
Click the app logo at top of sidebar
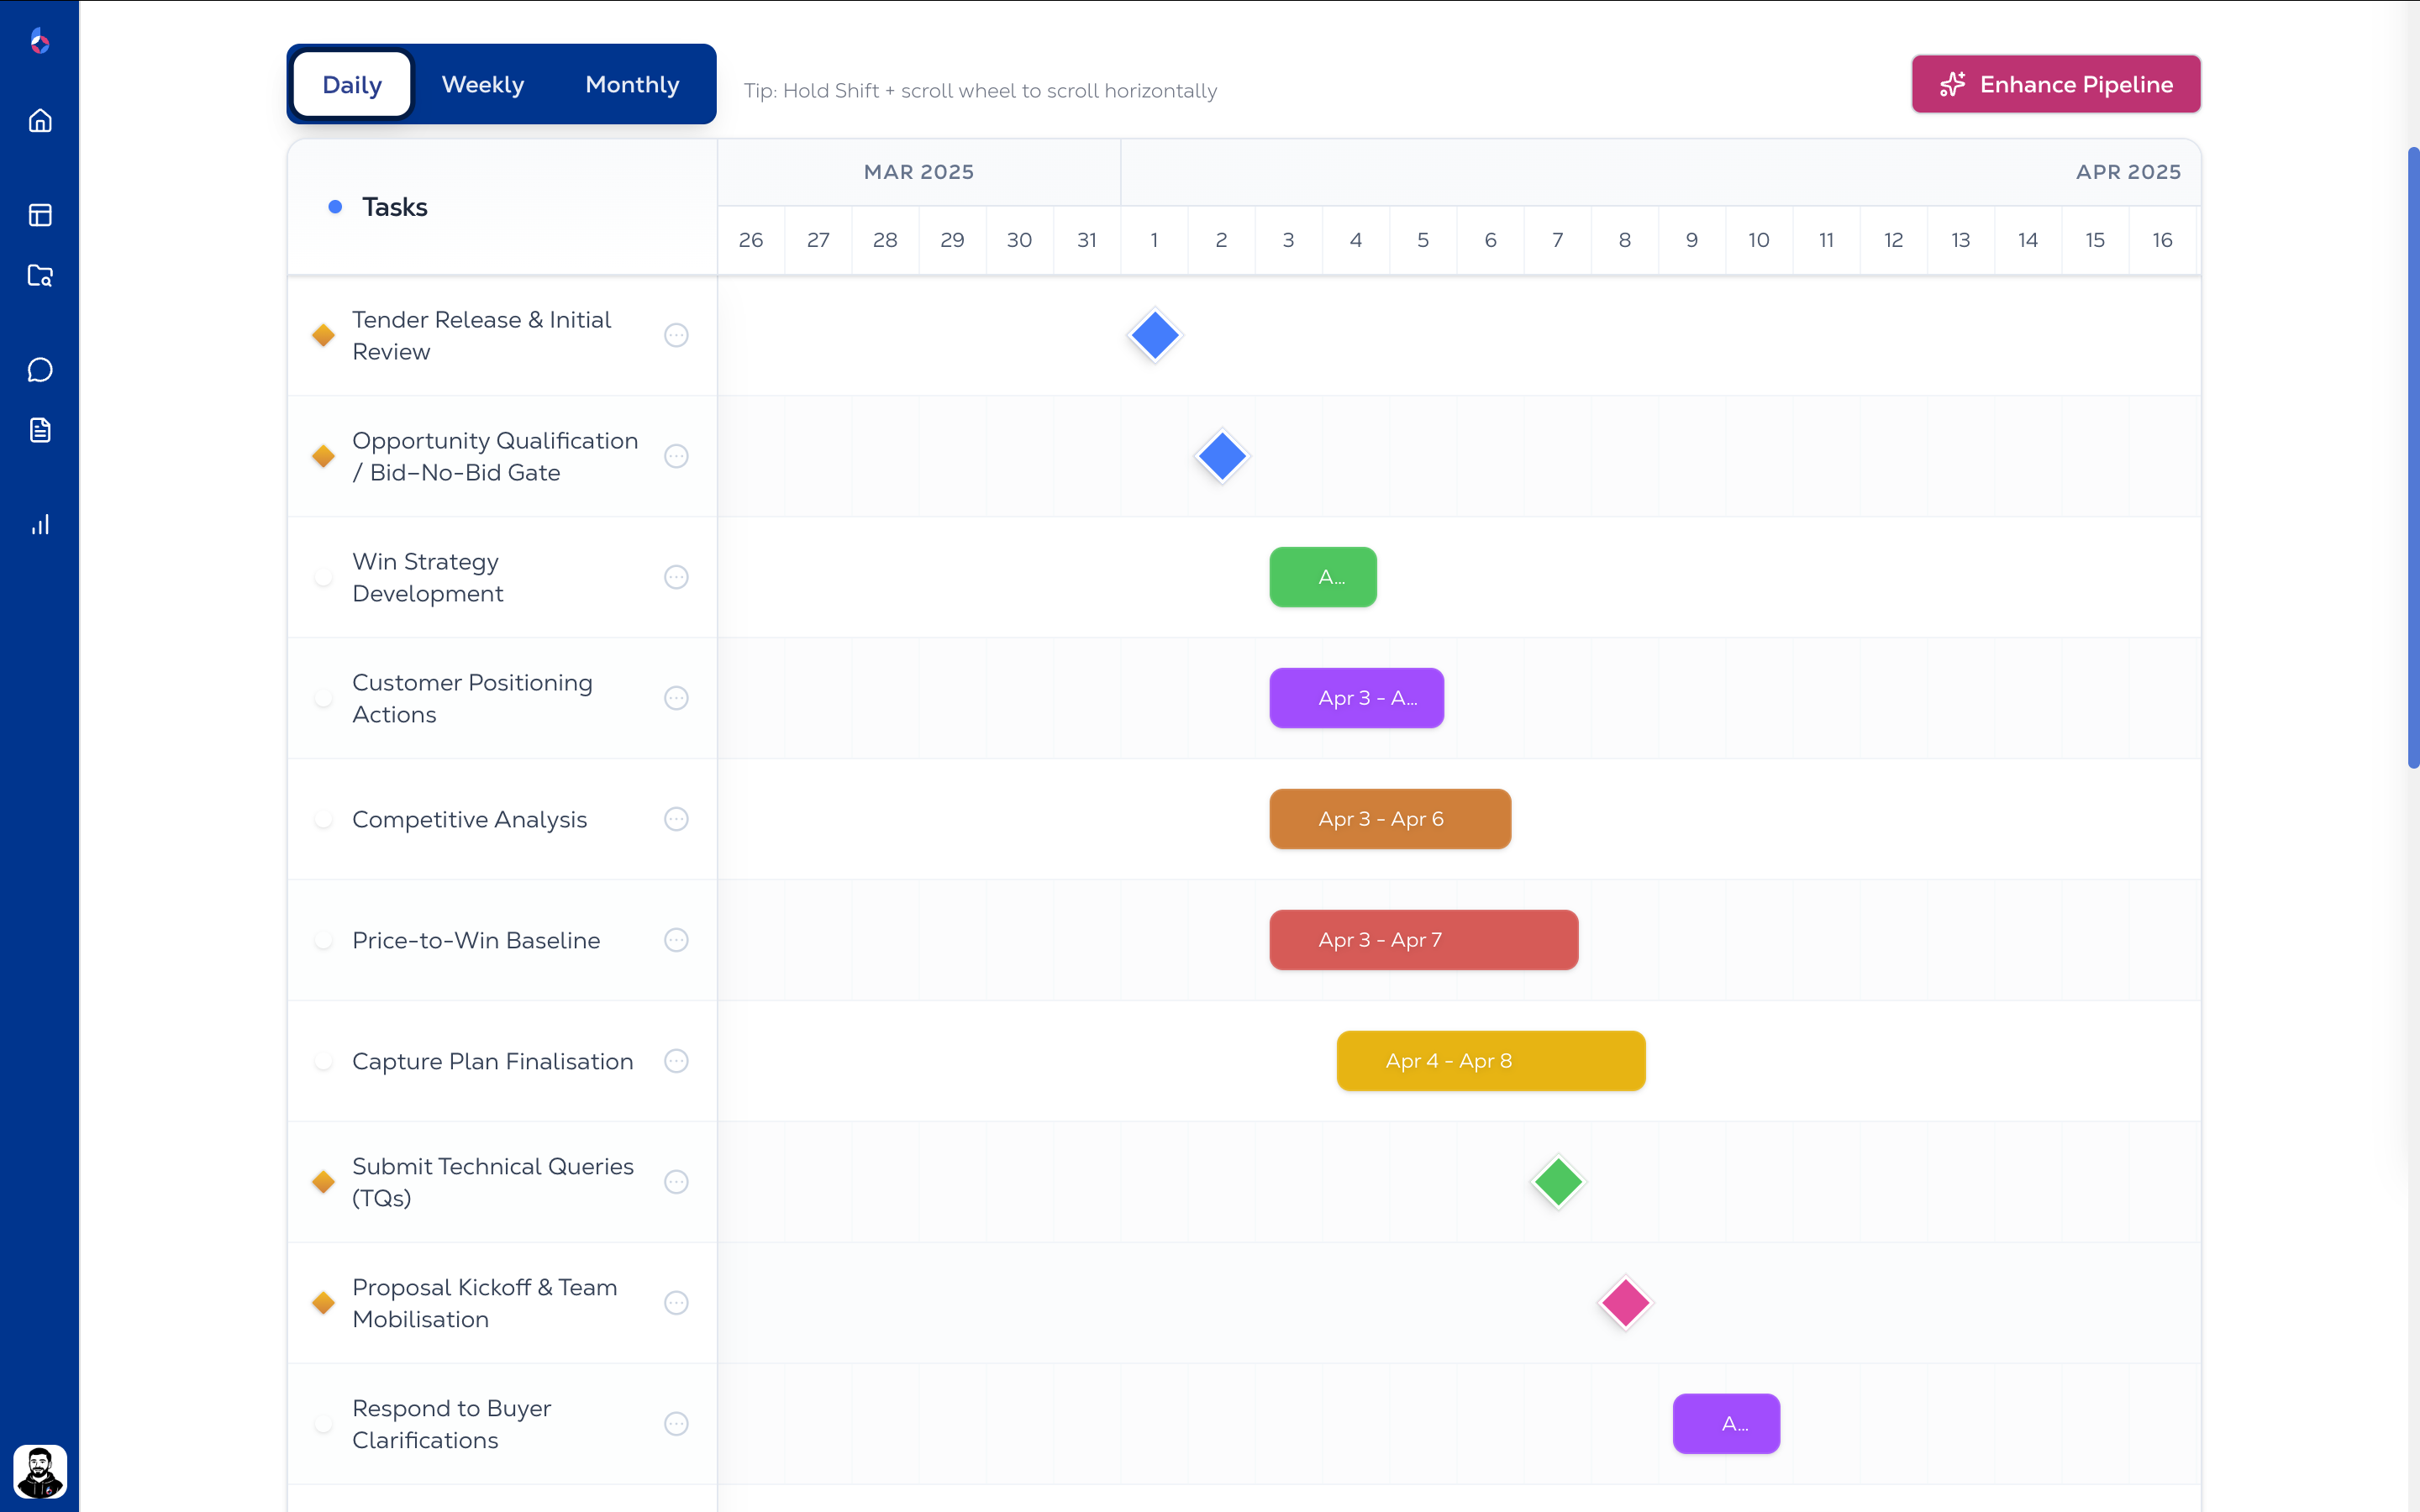pos(40,41)
